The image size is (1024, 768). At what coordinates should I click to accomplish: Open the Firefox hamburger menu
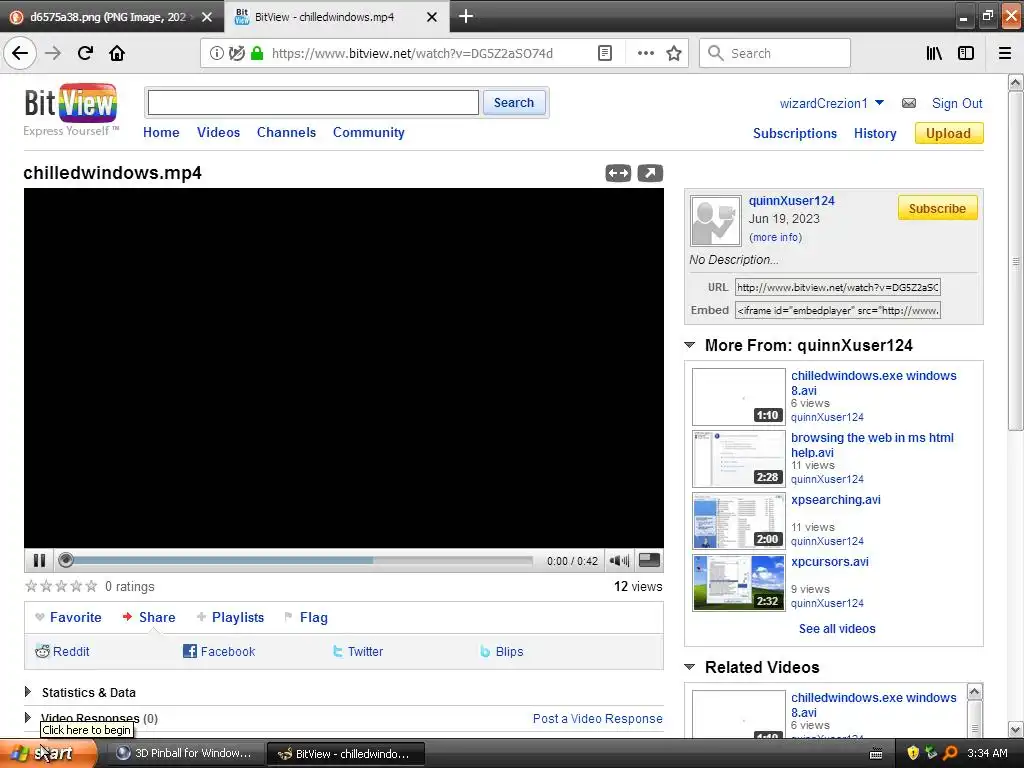click(1005, 54)
